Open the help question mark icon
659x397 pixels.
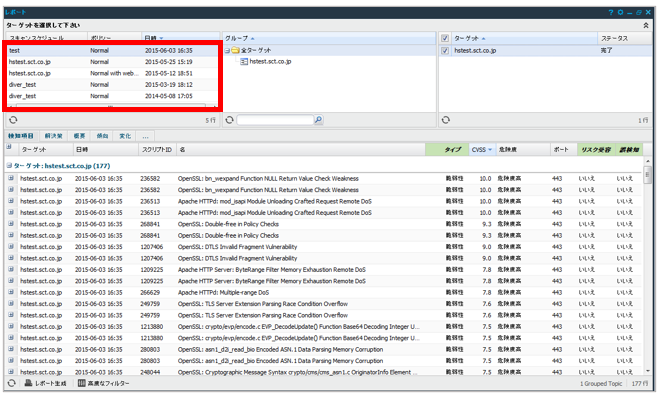(611, 12)
